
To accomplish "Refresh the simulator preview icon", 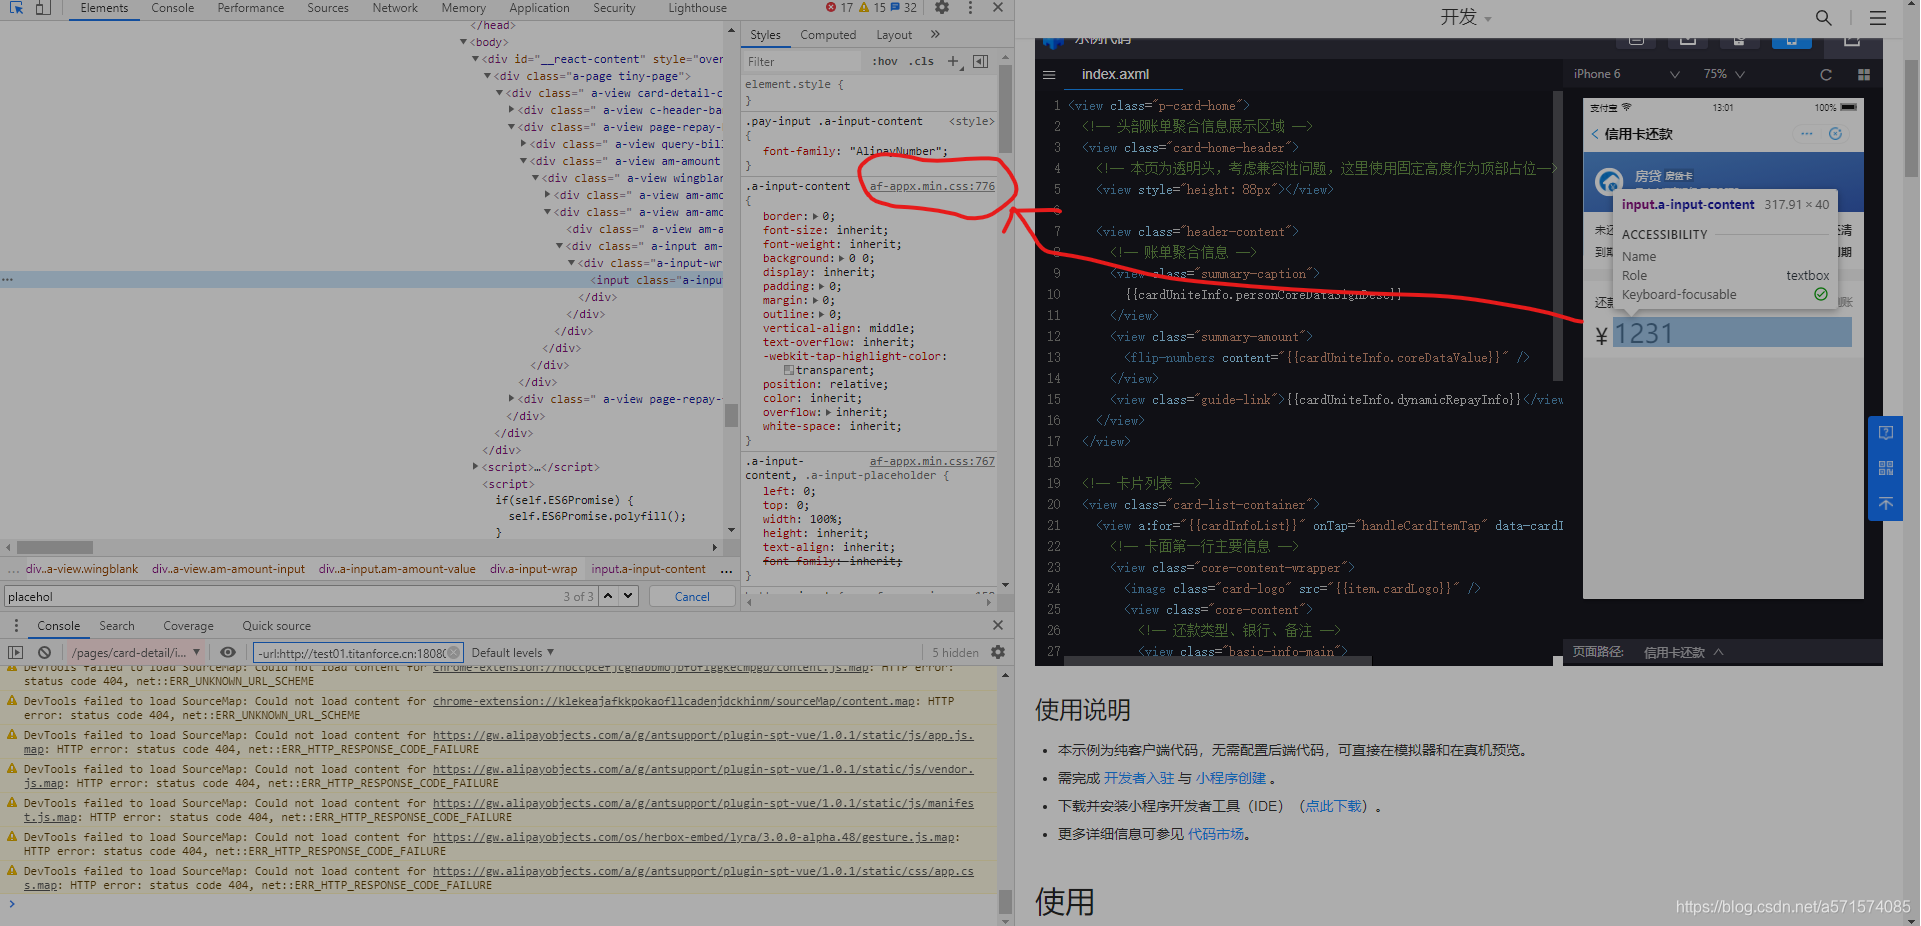I will [x=1826, y=75].
